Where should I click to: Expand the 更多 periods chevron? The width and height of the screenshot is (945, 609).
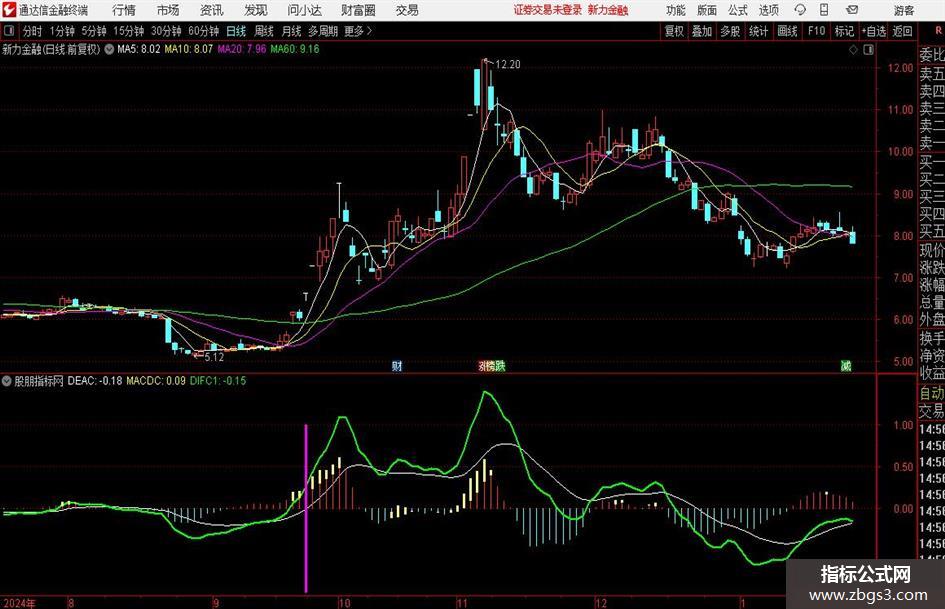pos(369,31)
